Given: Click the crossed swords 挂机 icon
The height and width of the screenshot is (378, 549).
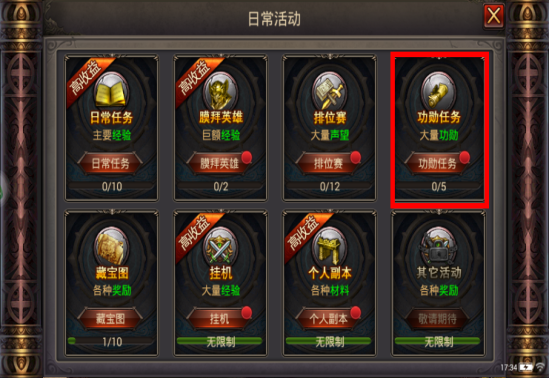Looking at the screenshot, I should (x=221, y=246).
